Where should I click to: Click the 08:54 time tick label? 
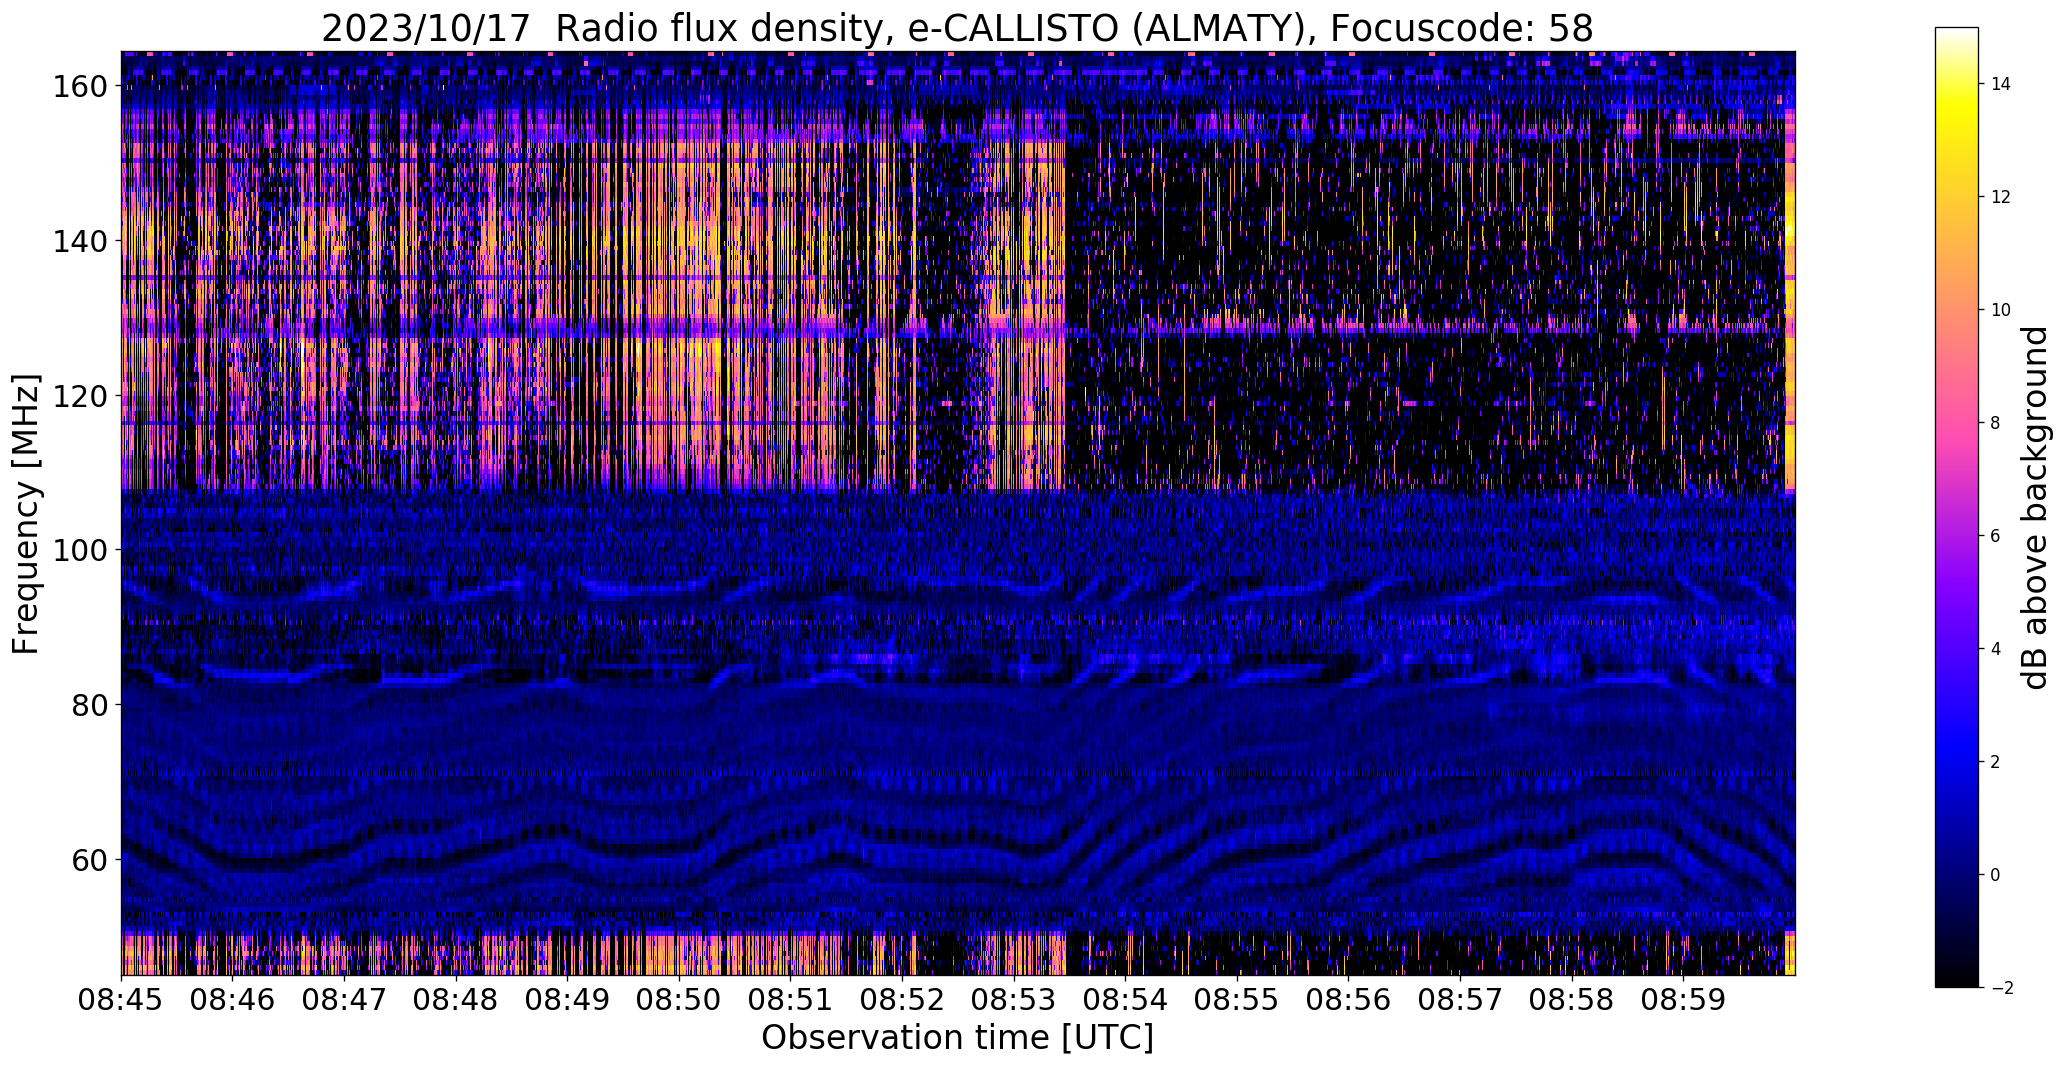click(1125, 1000)
